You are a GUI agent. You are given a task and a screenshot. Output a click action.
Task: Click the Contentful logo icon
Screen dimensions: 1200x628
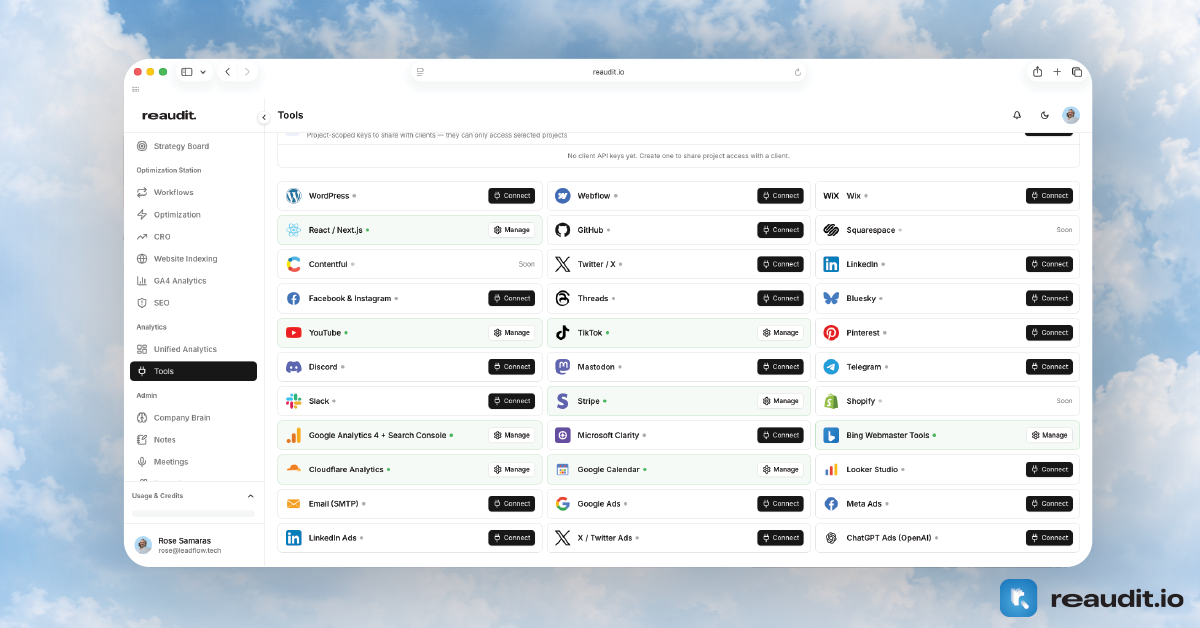pos(294,264)
